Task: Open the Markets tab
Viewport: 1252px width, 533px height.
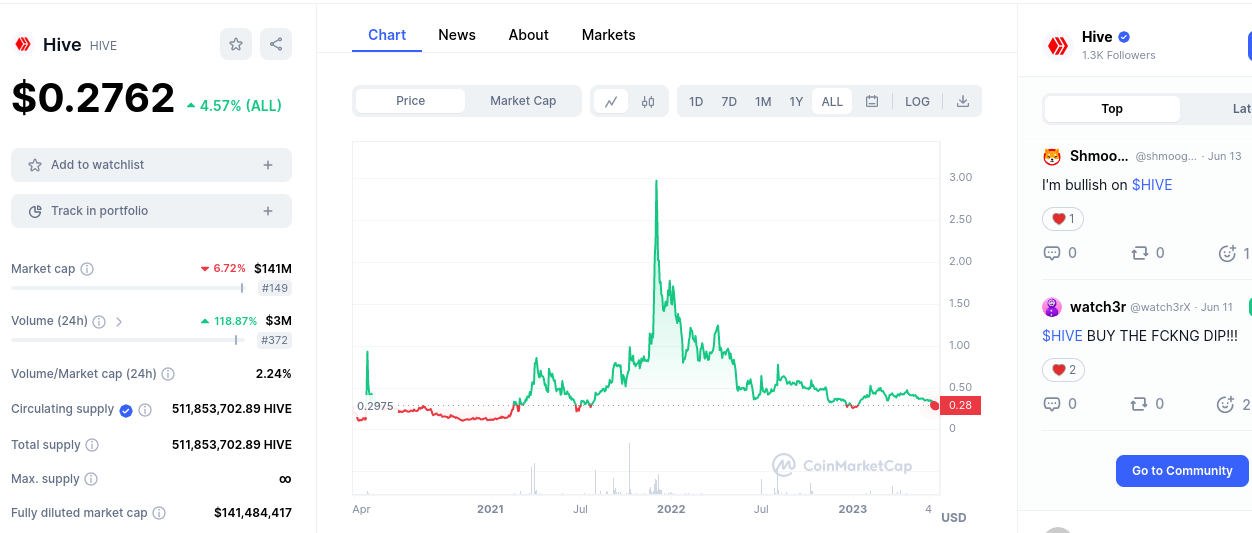Action: 608,35
